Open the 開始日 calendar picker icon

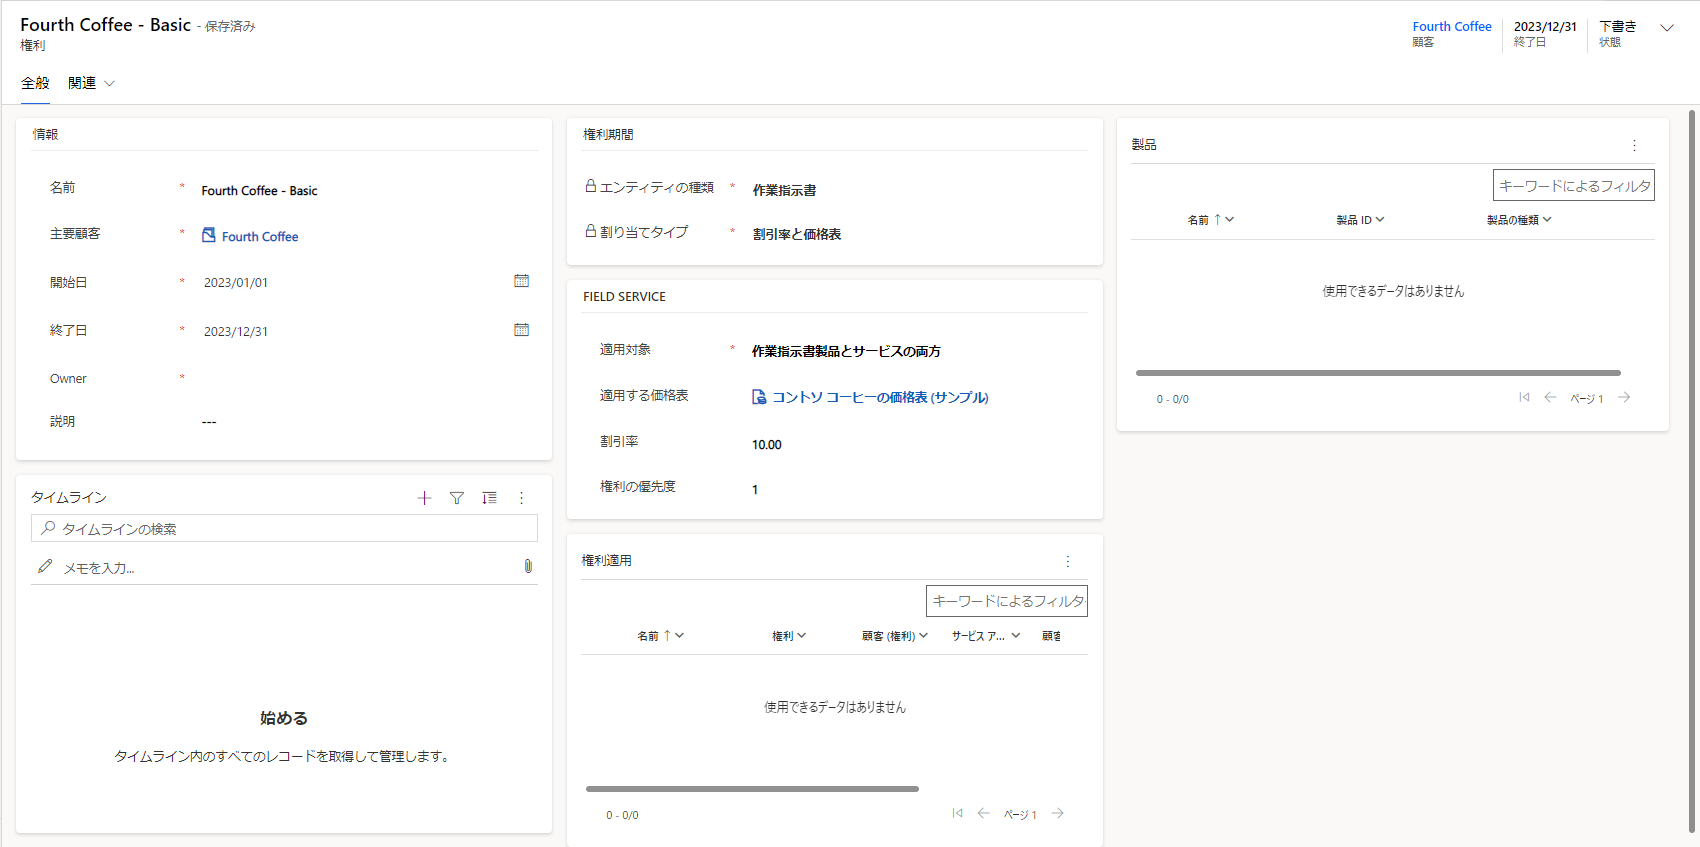(521, 281)
